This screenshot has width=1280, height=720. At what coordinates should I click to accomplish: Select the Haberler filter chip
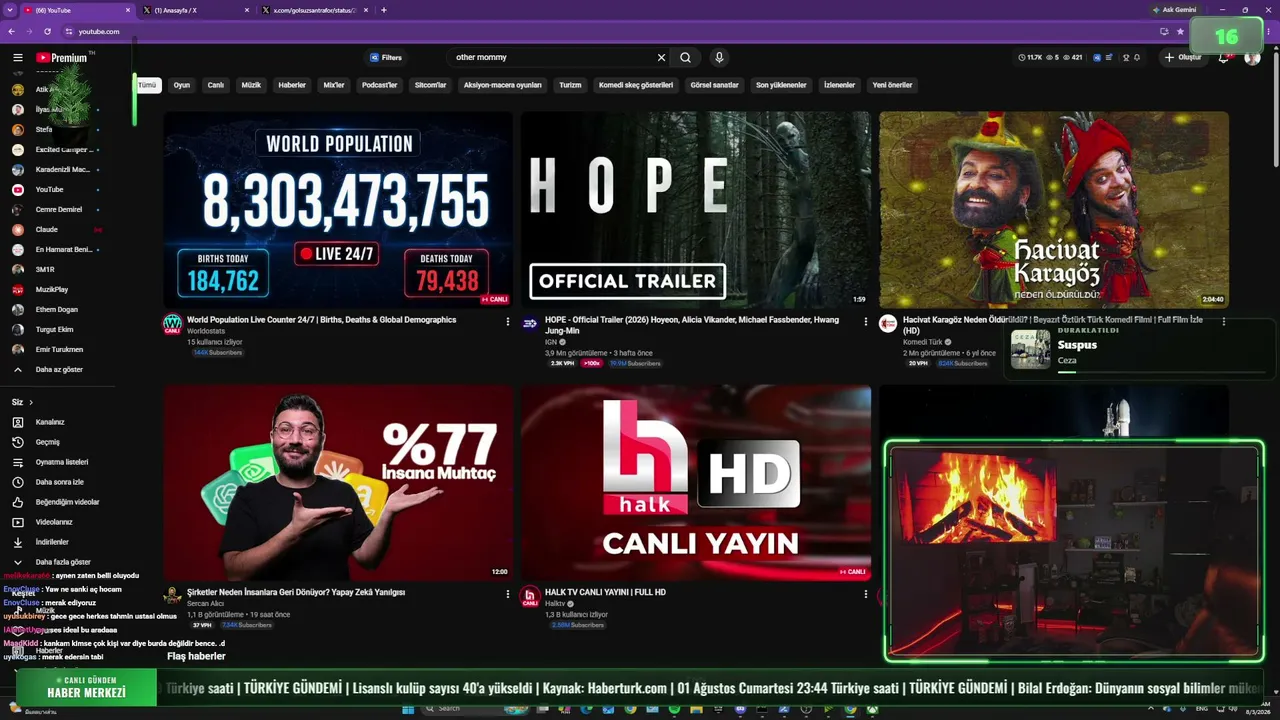pos(292,85)
